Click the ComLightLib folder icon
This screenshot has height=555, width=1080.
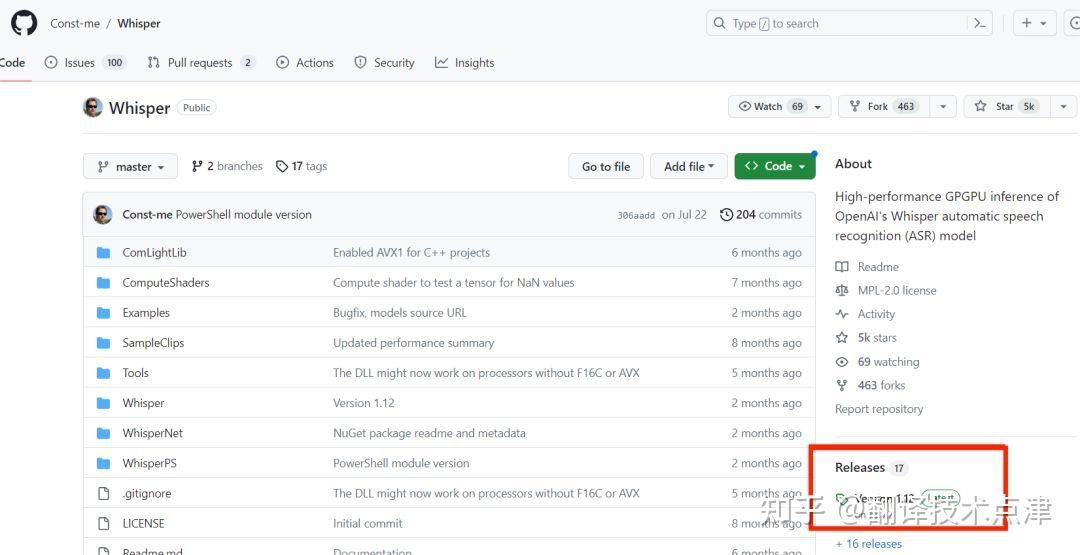point(103,253)
